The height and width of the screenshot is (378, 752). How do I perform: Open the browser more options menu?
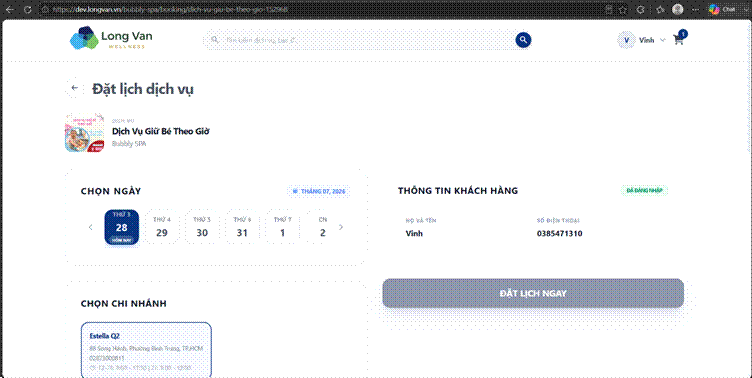coord(695,10)
